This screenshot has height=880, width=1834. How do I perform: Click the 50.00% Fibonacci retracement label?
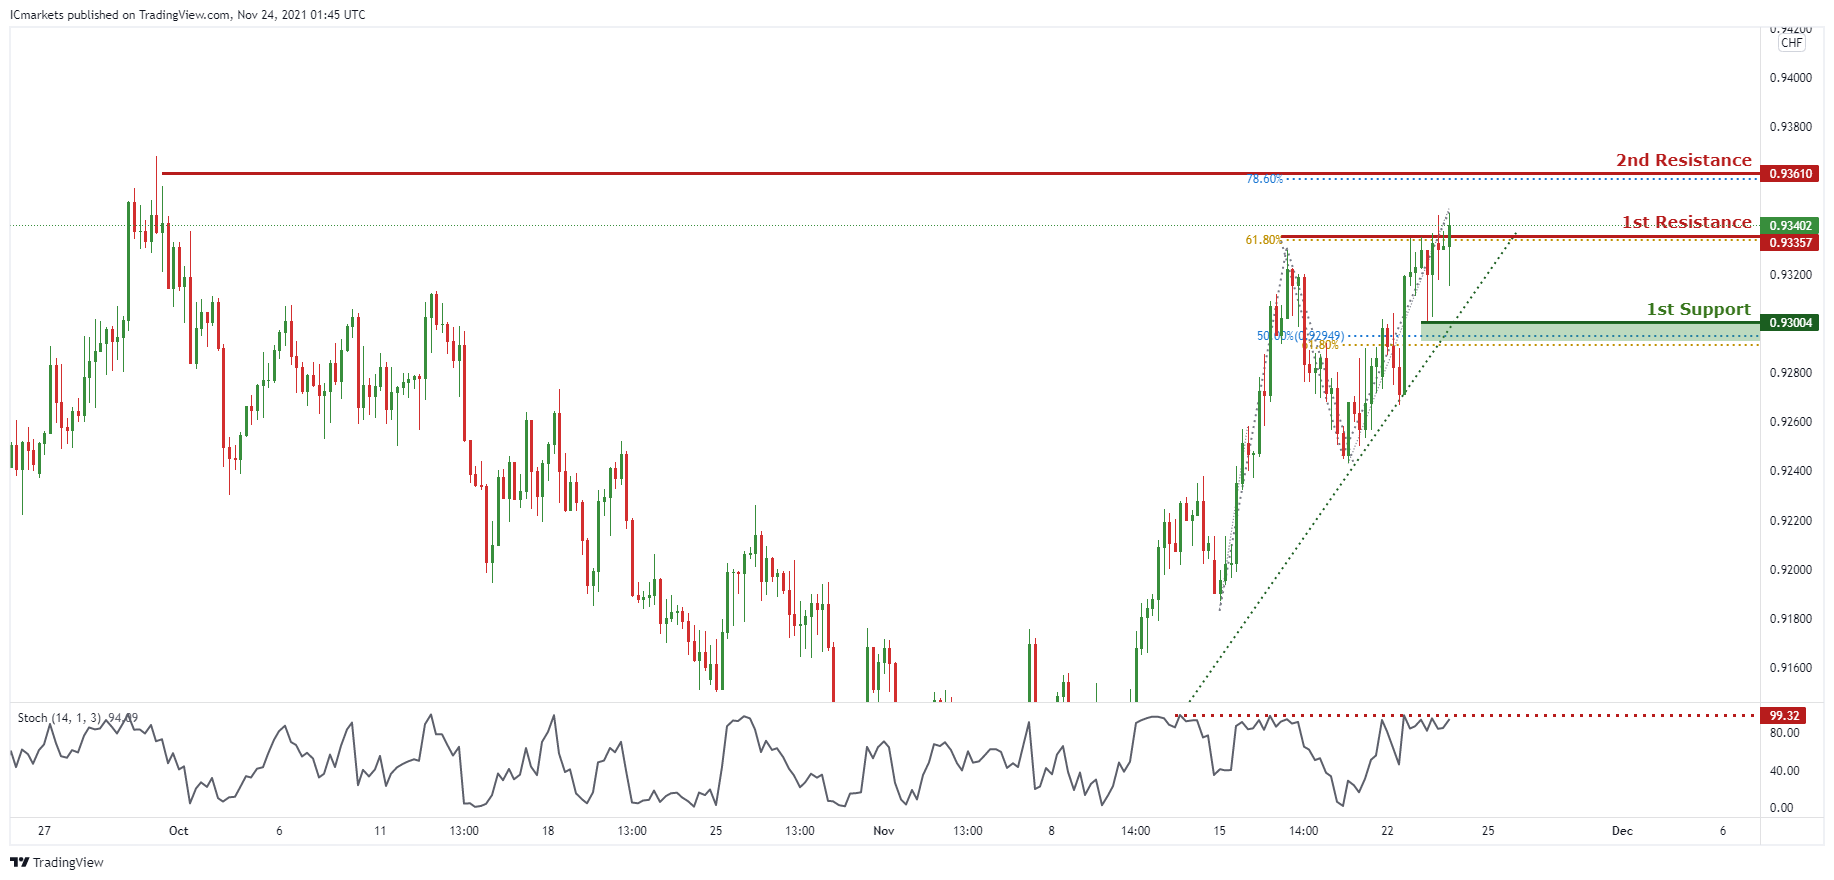(1300, 336)
